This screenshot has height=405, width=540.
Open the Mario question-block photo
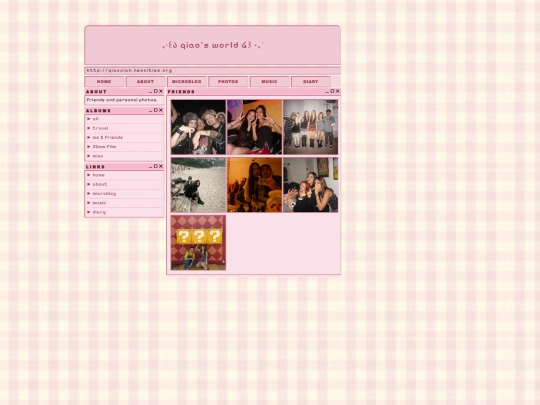[x=198, y=243]
